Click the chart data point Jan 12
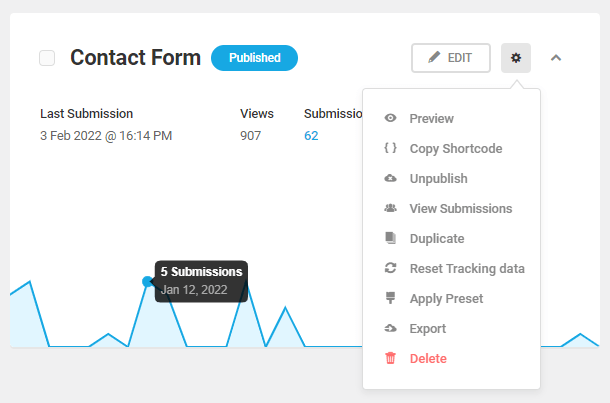 [147, 281]
